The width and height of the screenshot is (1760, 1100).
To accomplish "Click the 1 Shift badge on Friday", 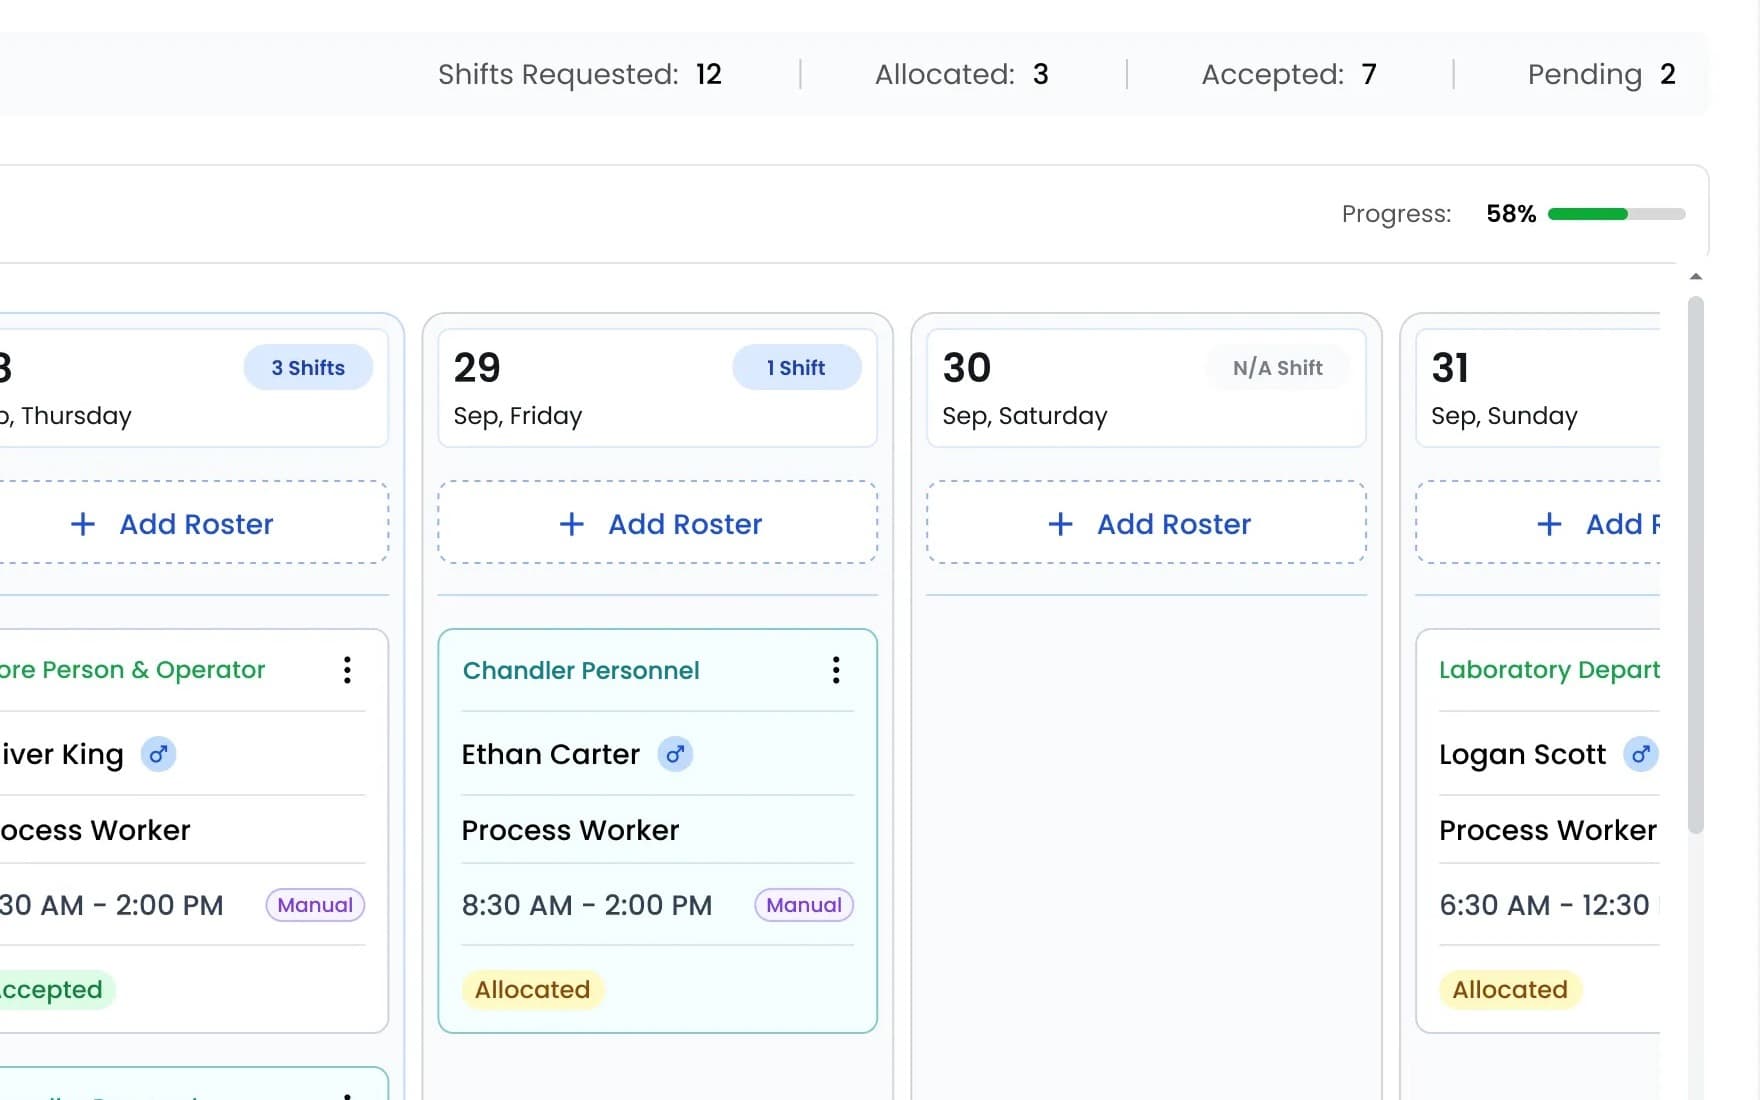I will click(x=796, y=367).
